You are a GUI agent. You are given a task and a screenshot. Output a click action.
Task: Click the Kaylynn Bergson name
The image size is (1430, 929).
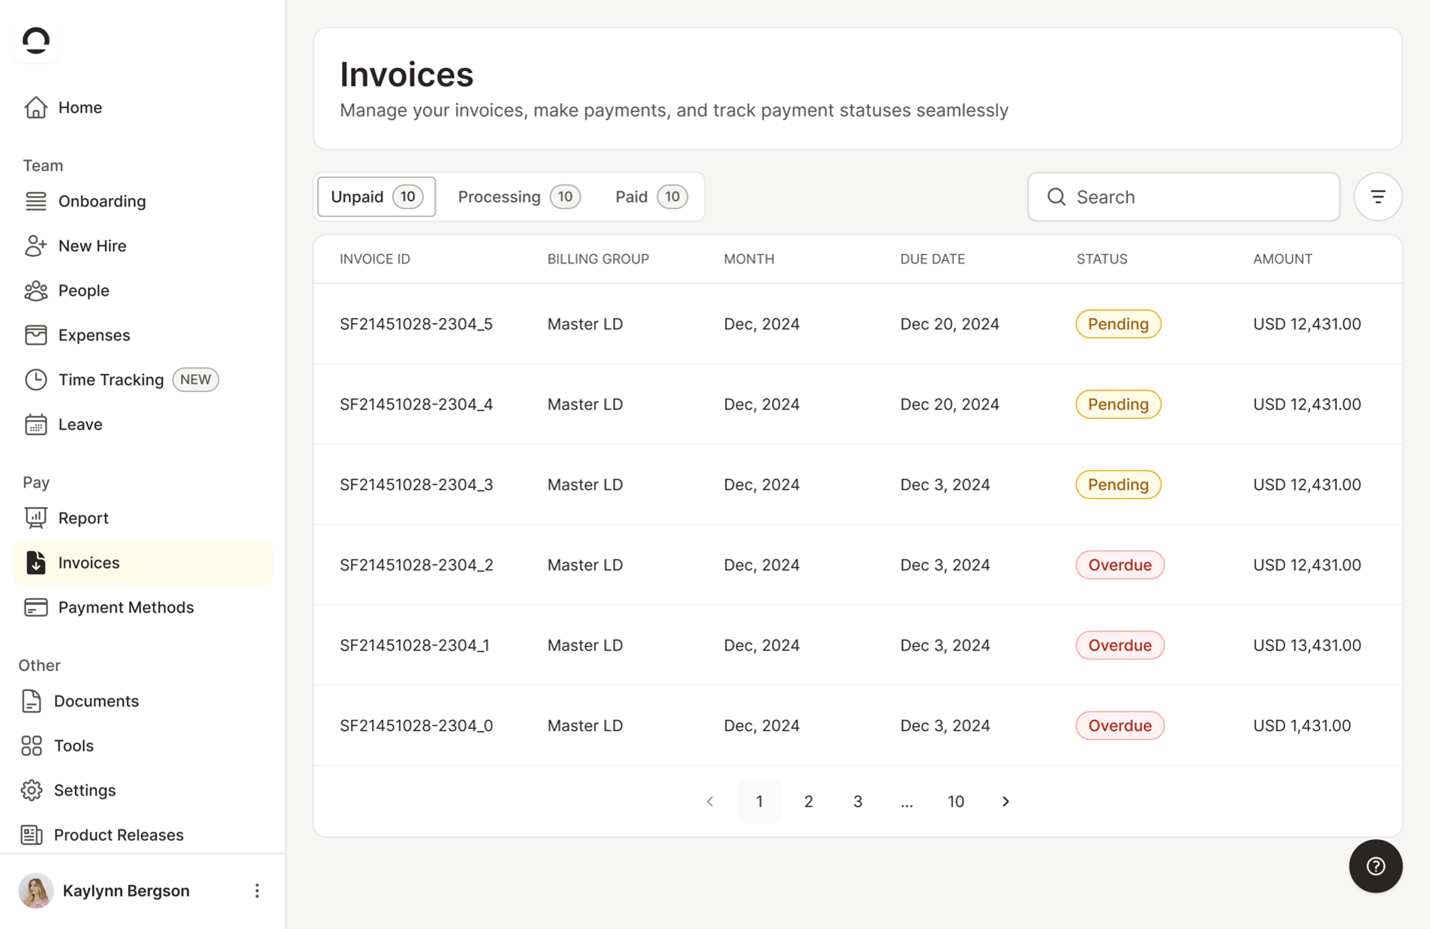pyautogui.click(x=126, y=891)
